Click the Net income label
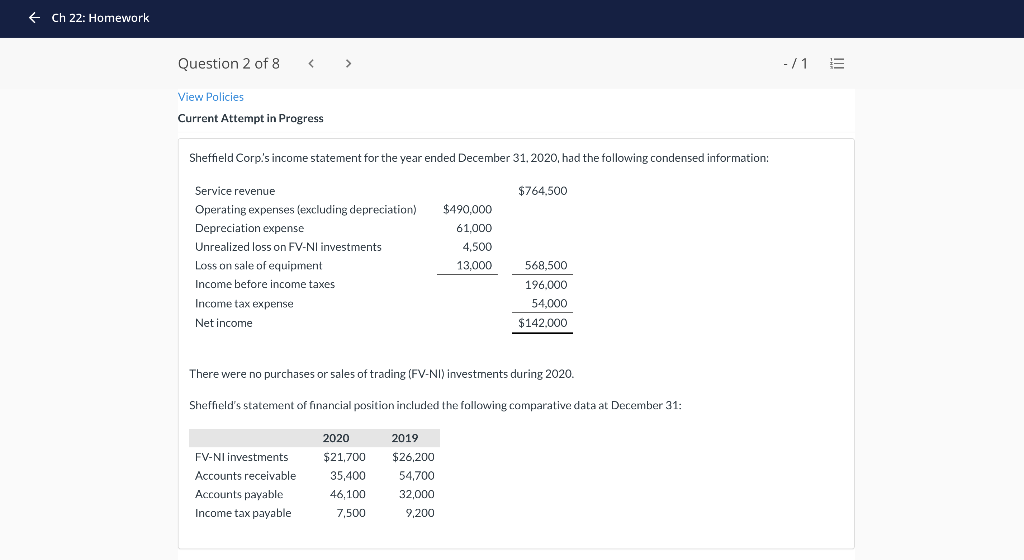This screenshot has width=1024, height=560. (223, 323)
